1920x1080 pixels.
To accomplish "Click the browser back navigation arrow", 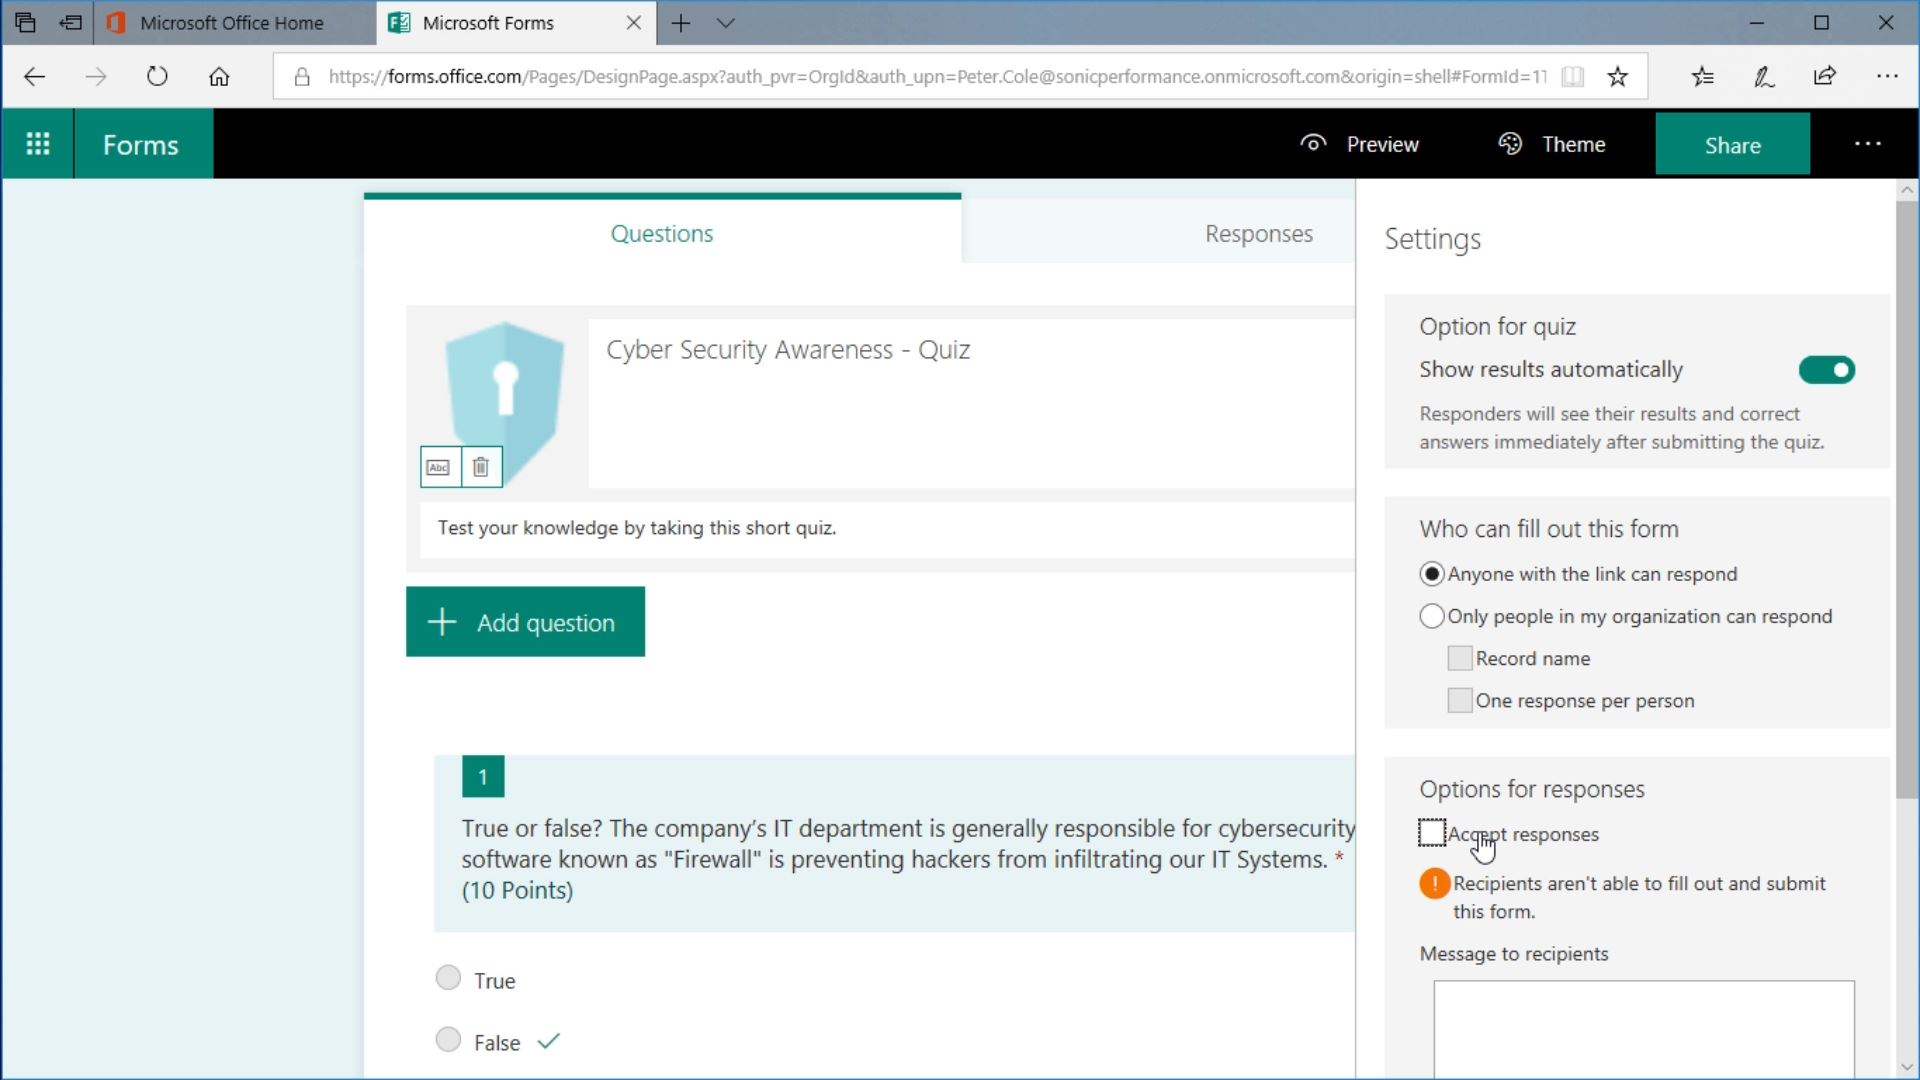I will [34, 76].
